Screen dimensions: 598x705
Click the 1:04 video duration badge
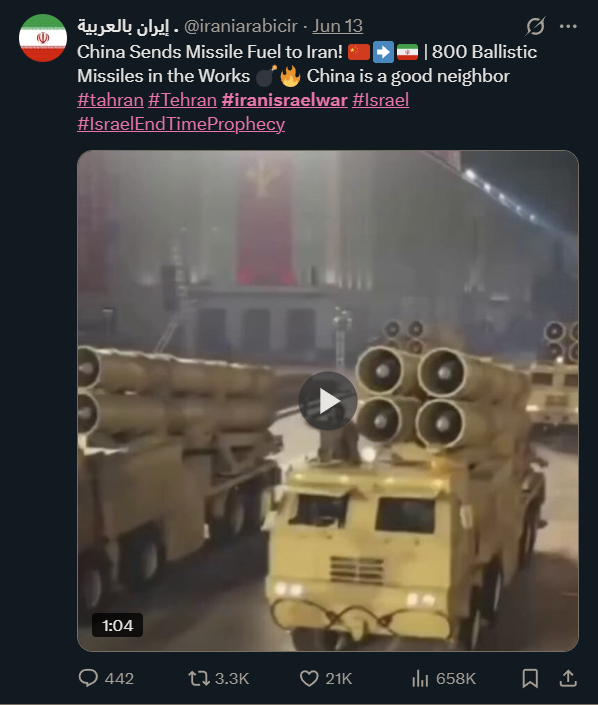coord(117,625)
